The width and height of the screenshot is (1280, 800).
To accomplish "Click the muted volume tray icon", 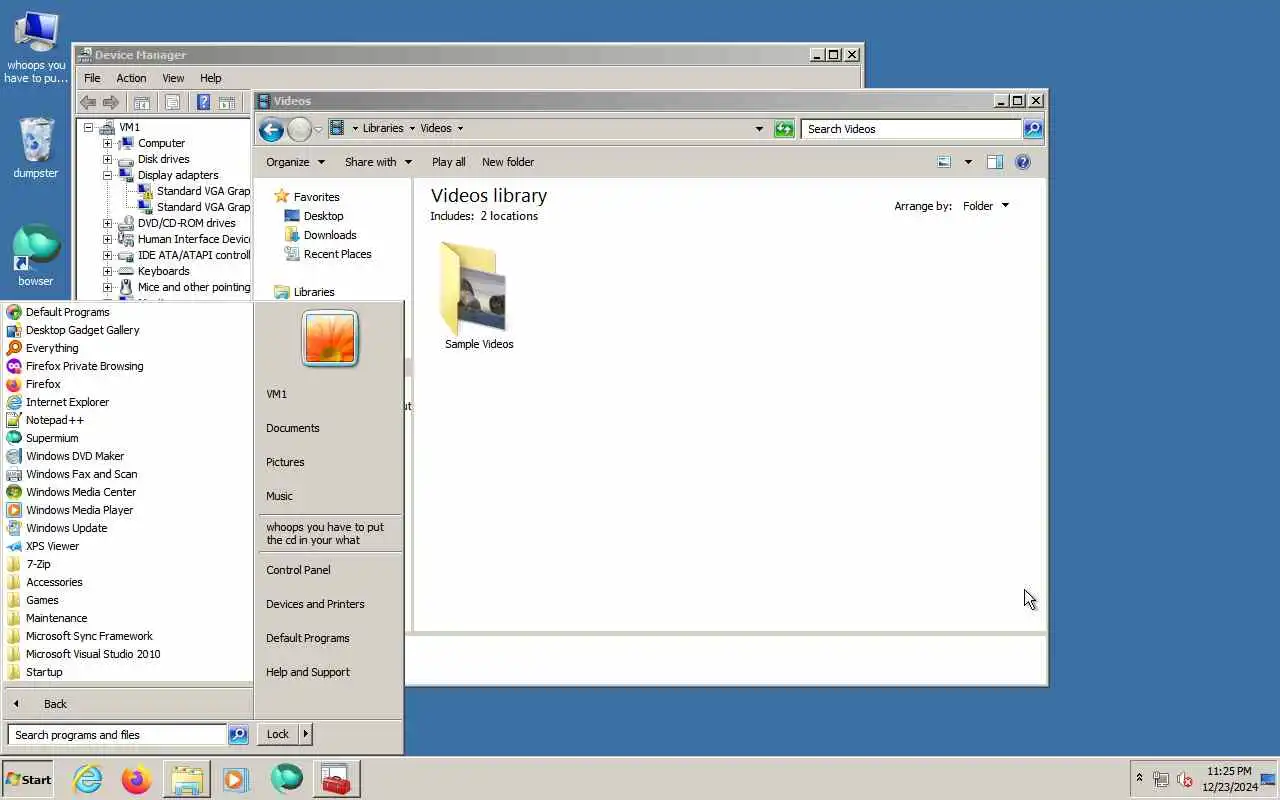I will 1185,779.
